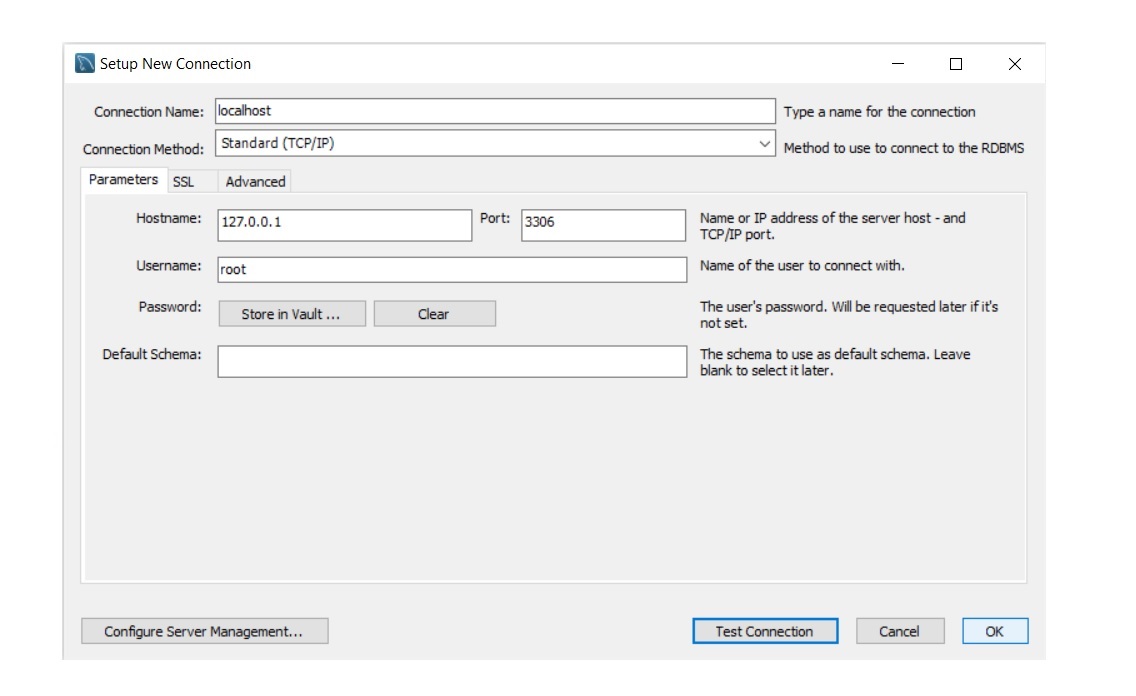Select the Port number field
The image size is (1136, 696).
pyautogui.click(x=602, y=223)
